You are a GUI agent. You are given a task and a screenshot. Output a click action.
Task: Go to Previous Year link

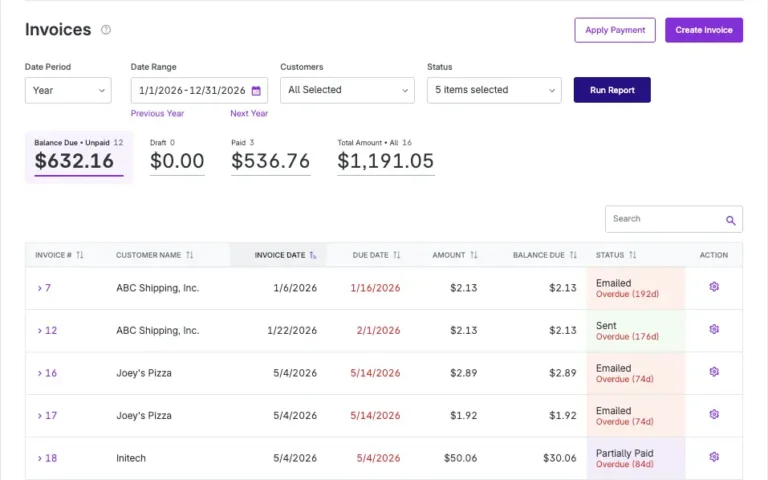click(157, 114)
